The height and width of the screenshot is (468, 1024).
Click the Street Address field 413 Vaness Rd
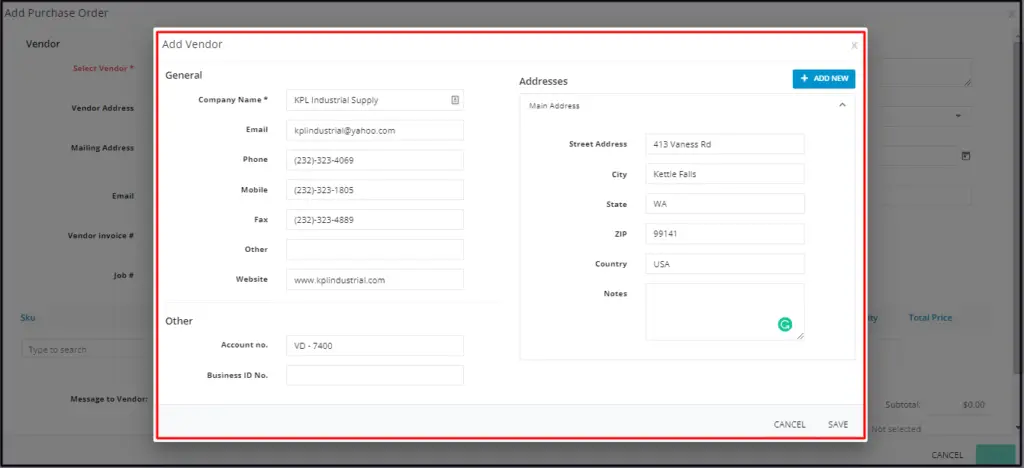(x=725, y=144)
